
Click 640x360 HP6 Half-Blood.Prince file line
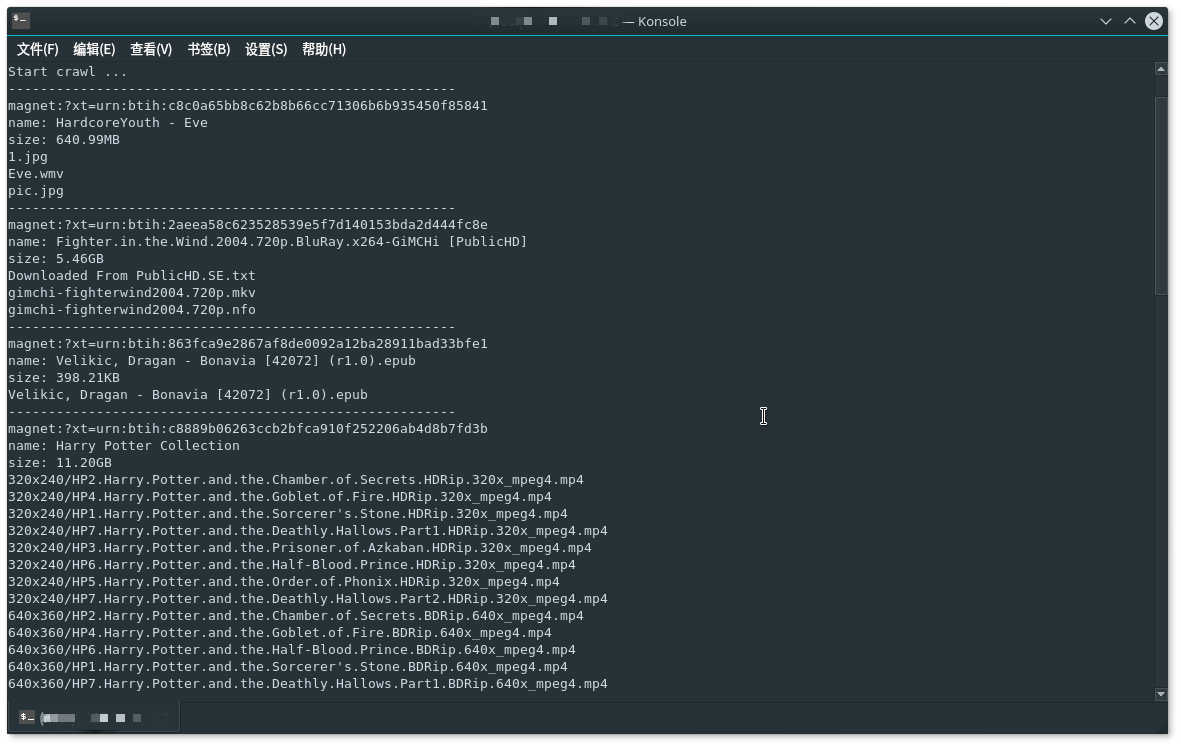click(x=291, y=651)
